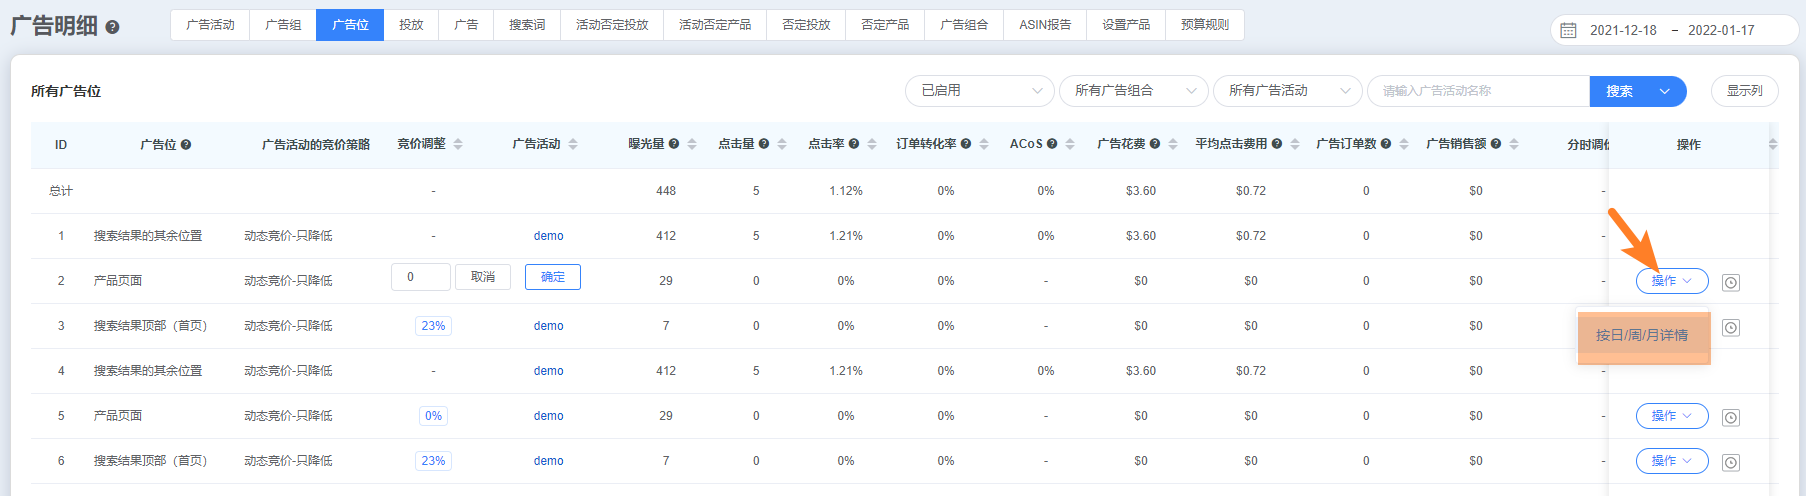Expand the 所有广告组合 dropdown
The image size is (1806, 496).
(x=1133, y=91)
